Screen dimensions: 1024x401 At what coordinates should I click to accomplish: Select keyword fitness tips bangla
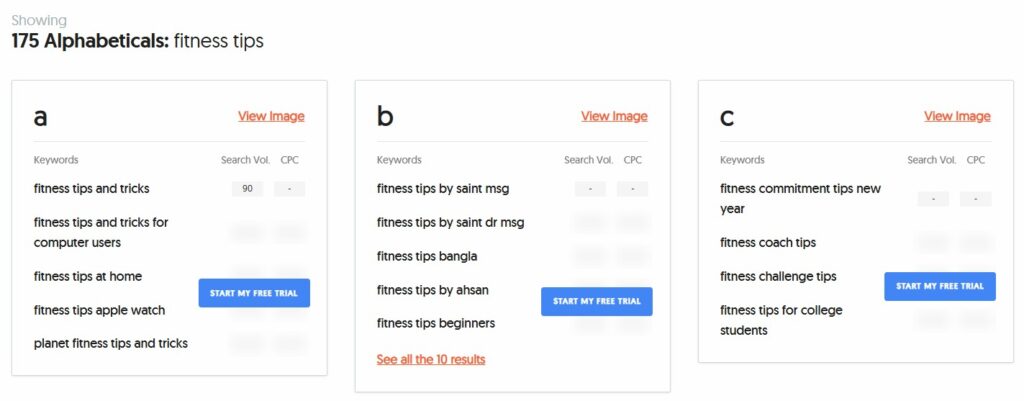coord(427,256)
